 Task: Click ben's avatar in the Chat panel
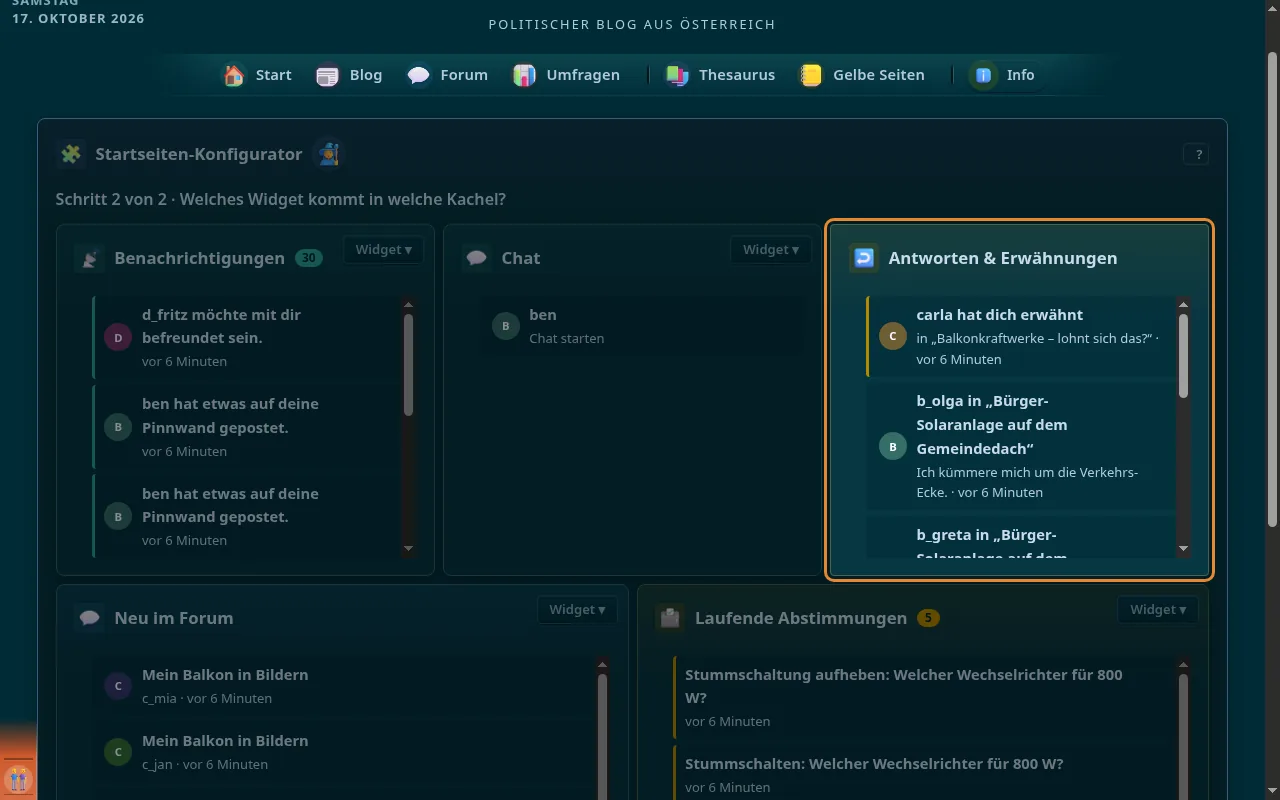[506, 326]
